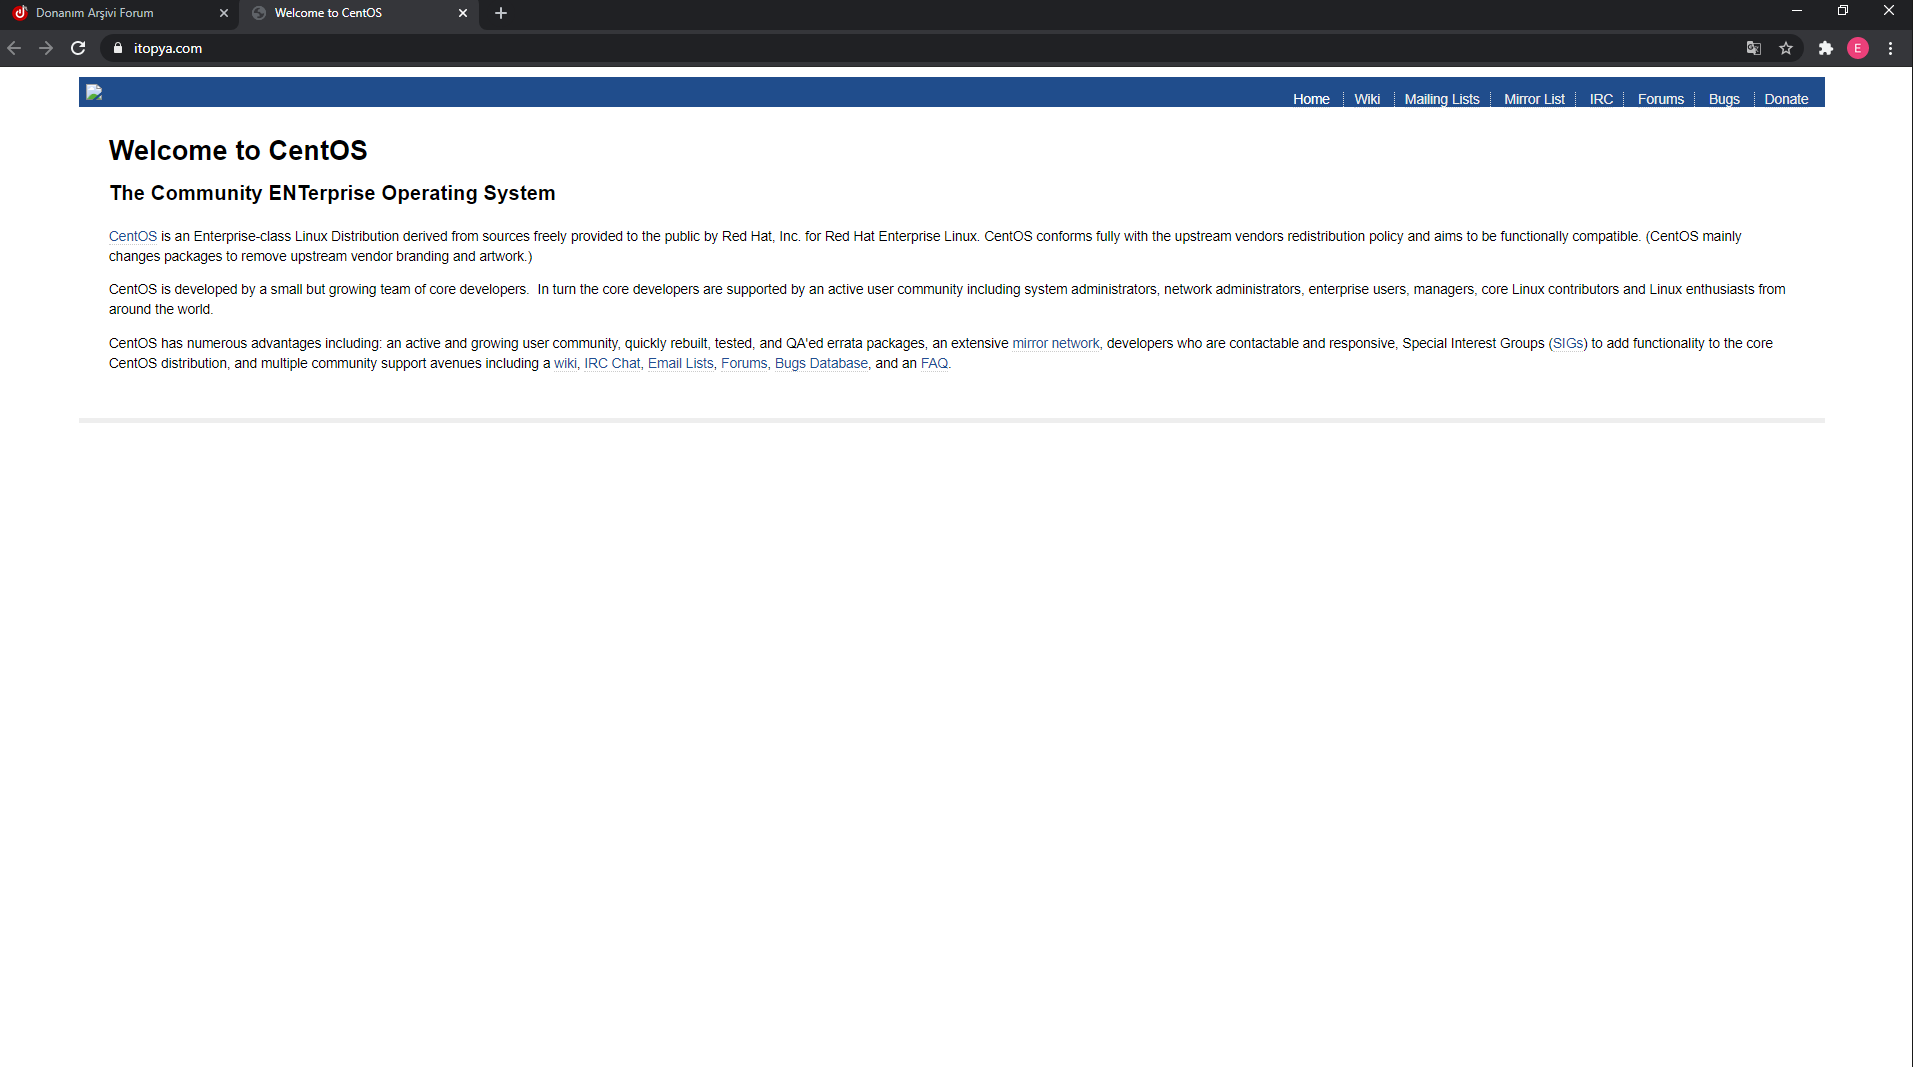The height and width of the screenshot is (1067, 1913).
Task: Click the FAQ link
Action: (x=934, y=363)
